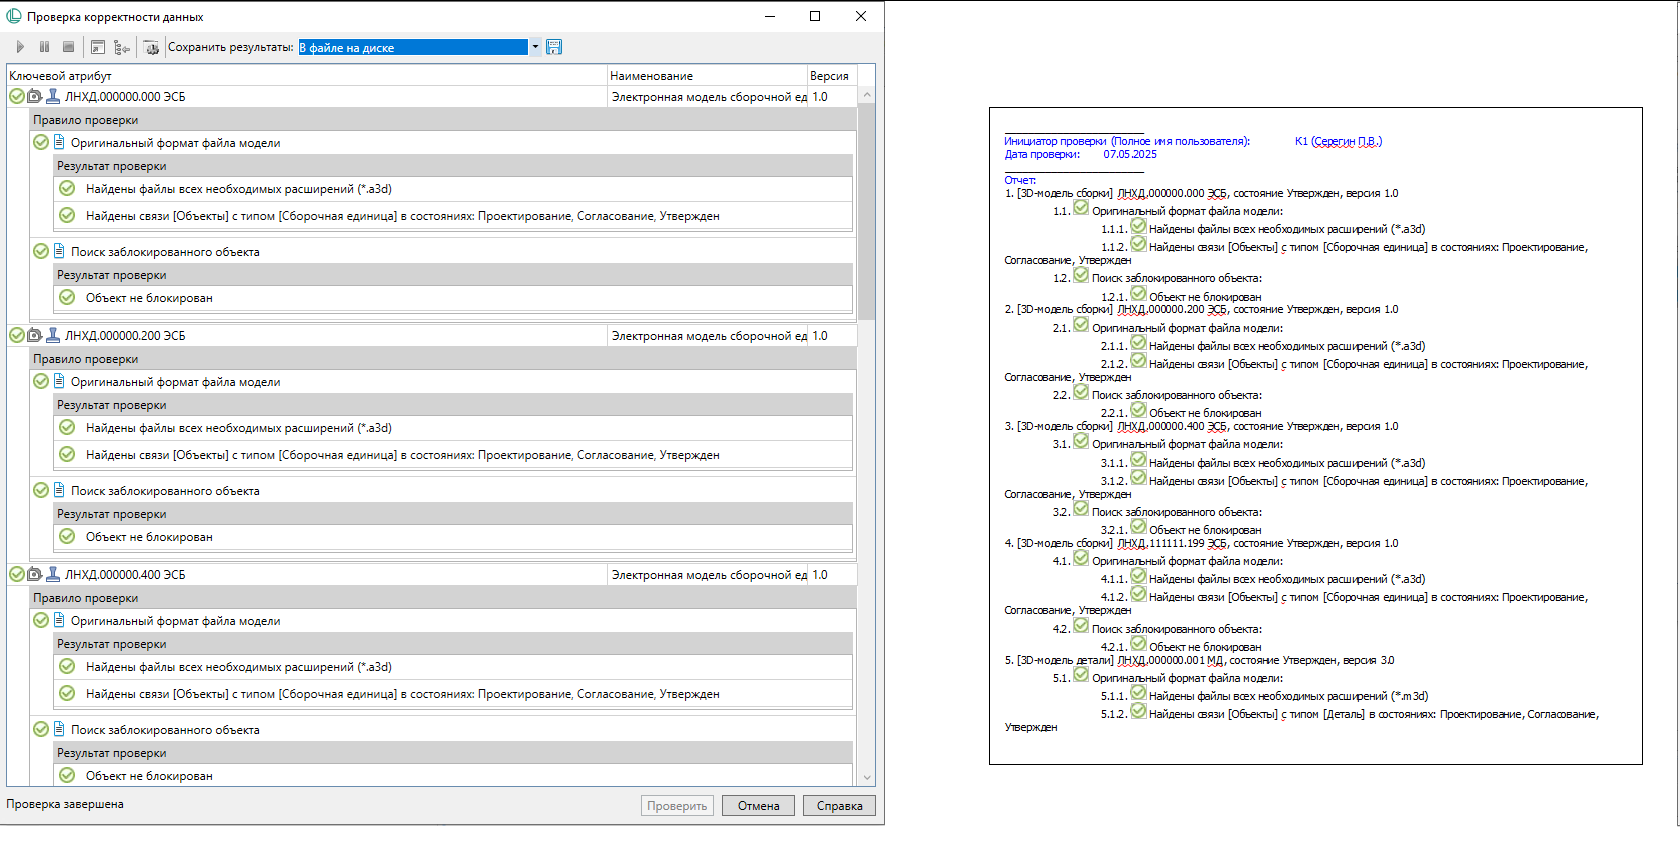This screenshot has height=842, width=1680.
Task: Click the camera icon on the ЛНХД.000000.200 ЭСБ row
Action: [35, 336]
